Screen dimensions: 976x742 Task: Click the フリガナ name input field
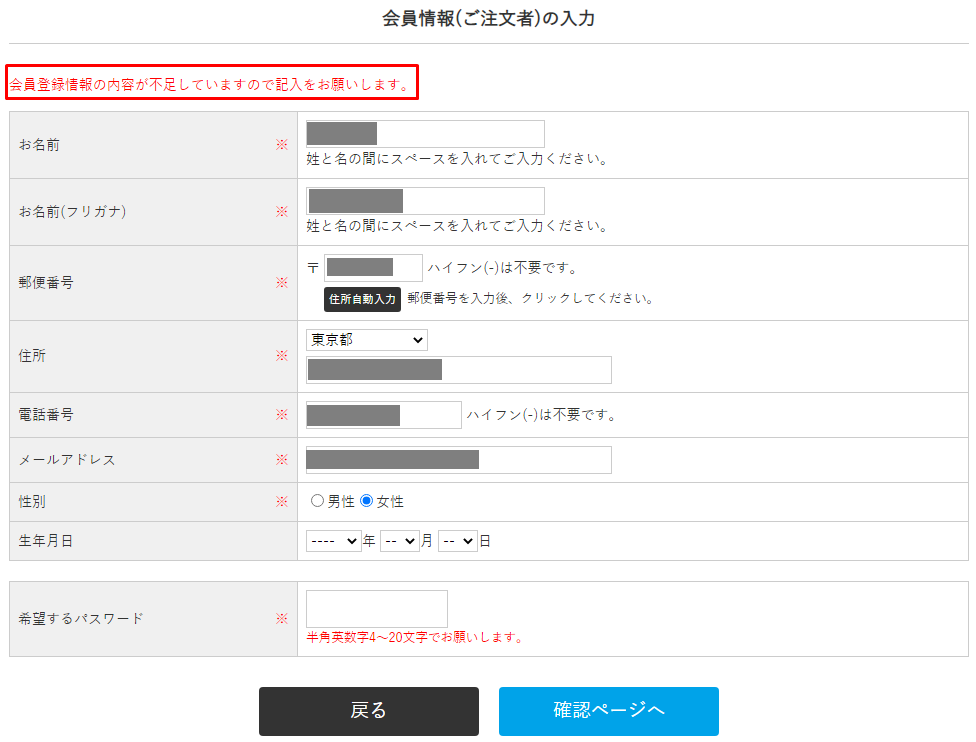425,201
